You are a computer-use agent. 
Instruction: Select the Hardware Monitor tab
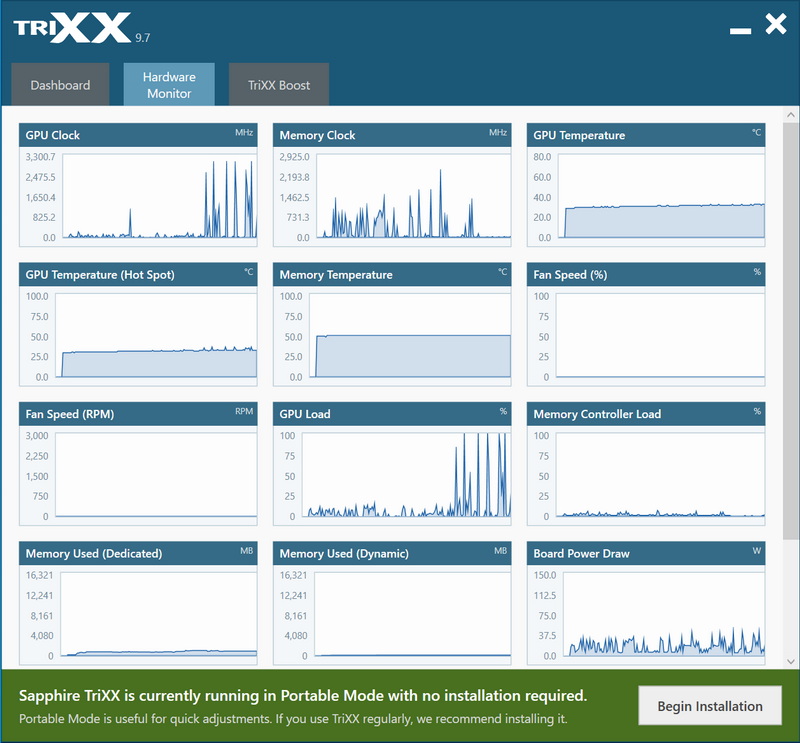click(169, 85)
